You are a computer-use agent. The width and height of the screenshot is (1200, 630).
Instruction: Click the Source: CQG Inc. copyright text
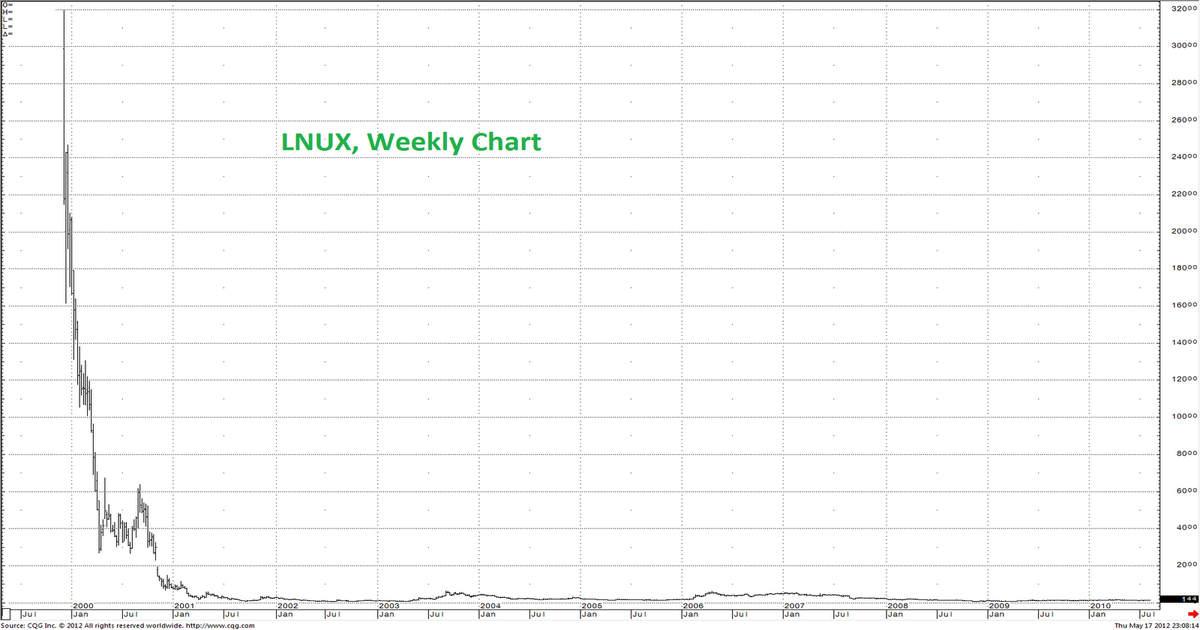[x=30, y=624]
